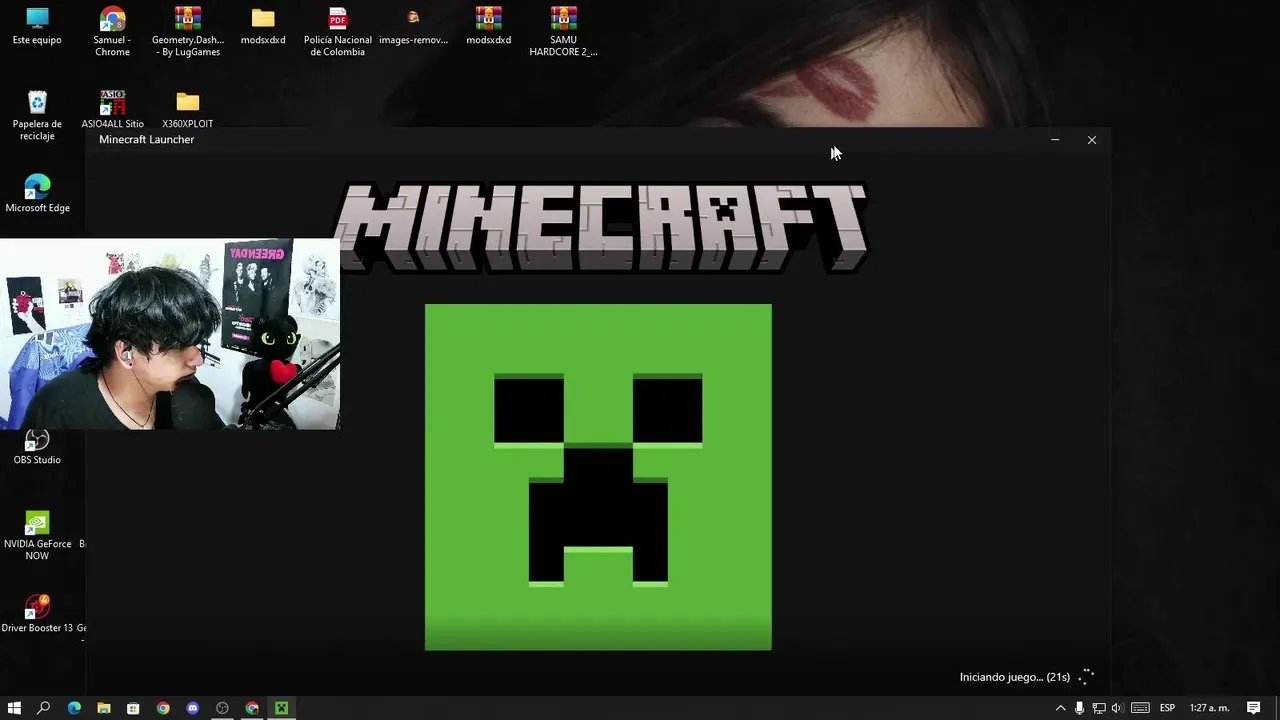The height and width of the screenshot is (720, 1280).
Task: Click the green Creeper face image
Action: tap(598, 477)
